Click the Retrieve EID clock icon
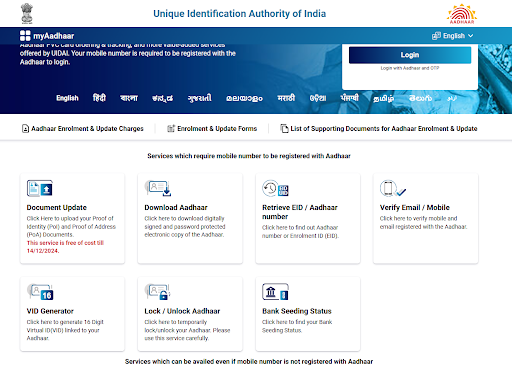 pos(275,188)
